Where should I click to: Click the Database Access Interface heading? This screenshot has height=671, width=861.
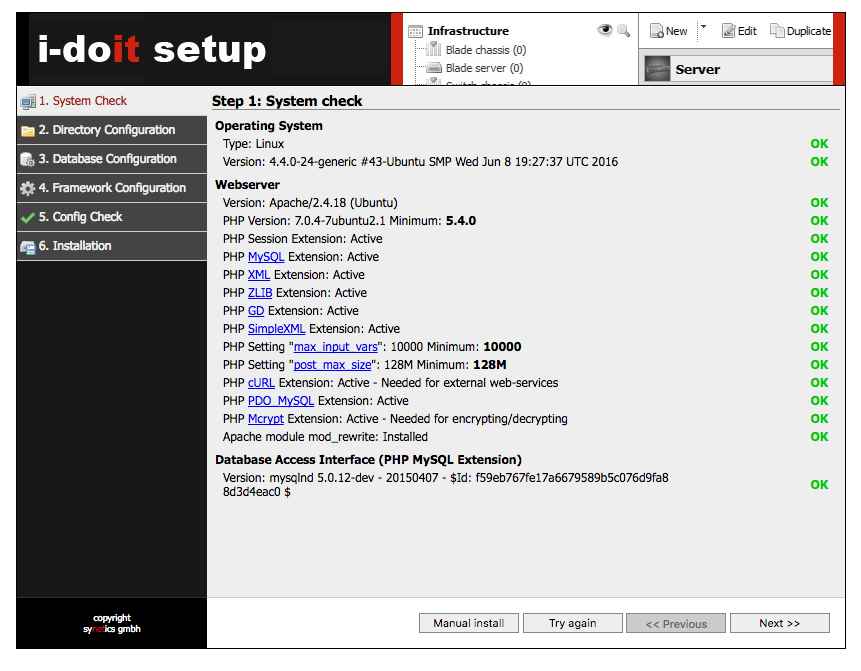[x=368, y=460]
